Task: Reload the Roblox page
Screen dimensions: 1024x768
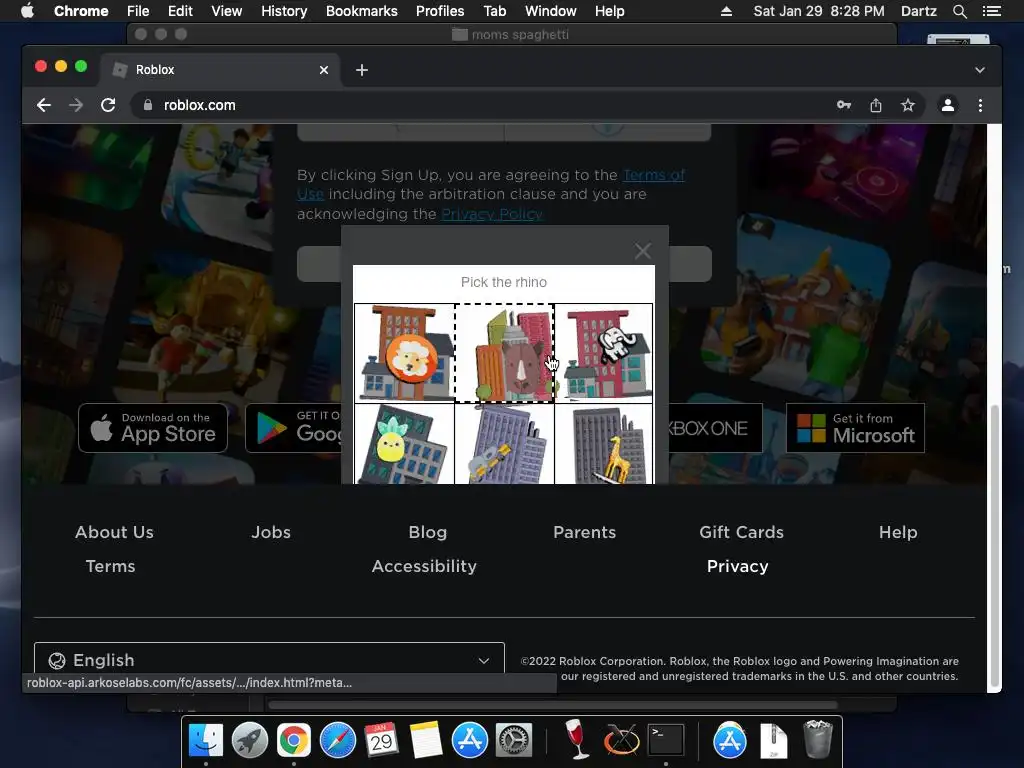Action: (x=108, y=105)
